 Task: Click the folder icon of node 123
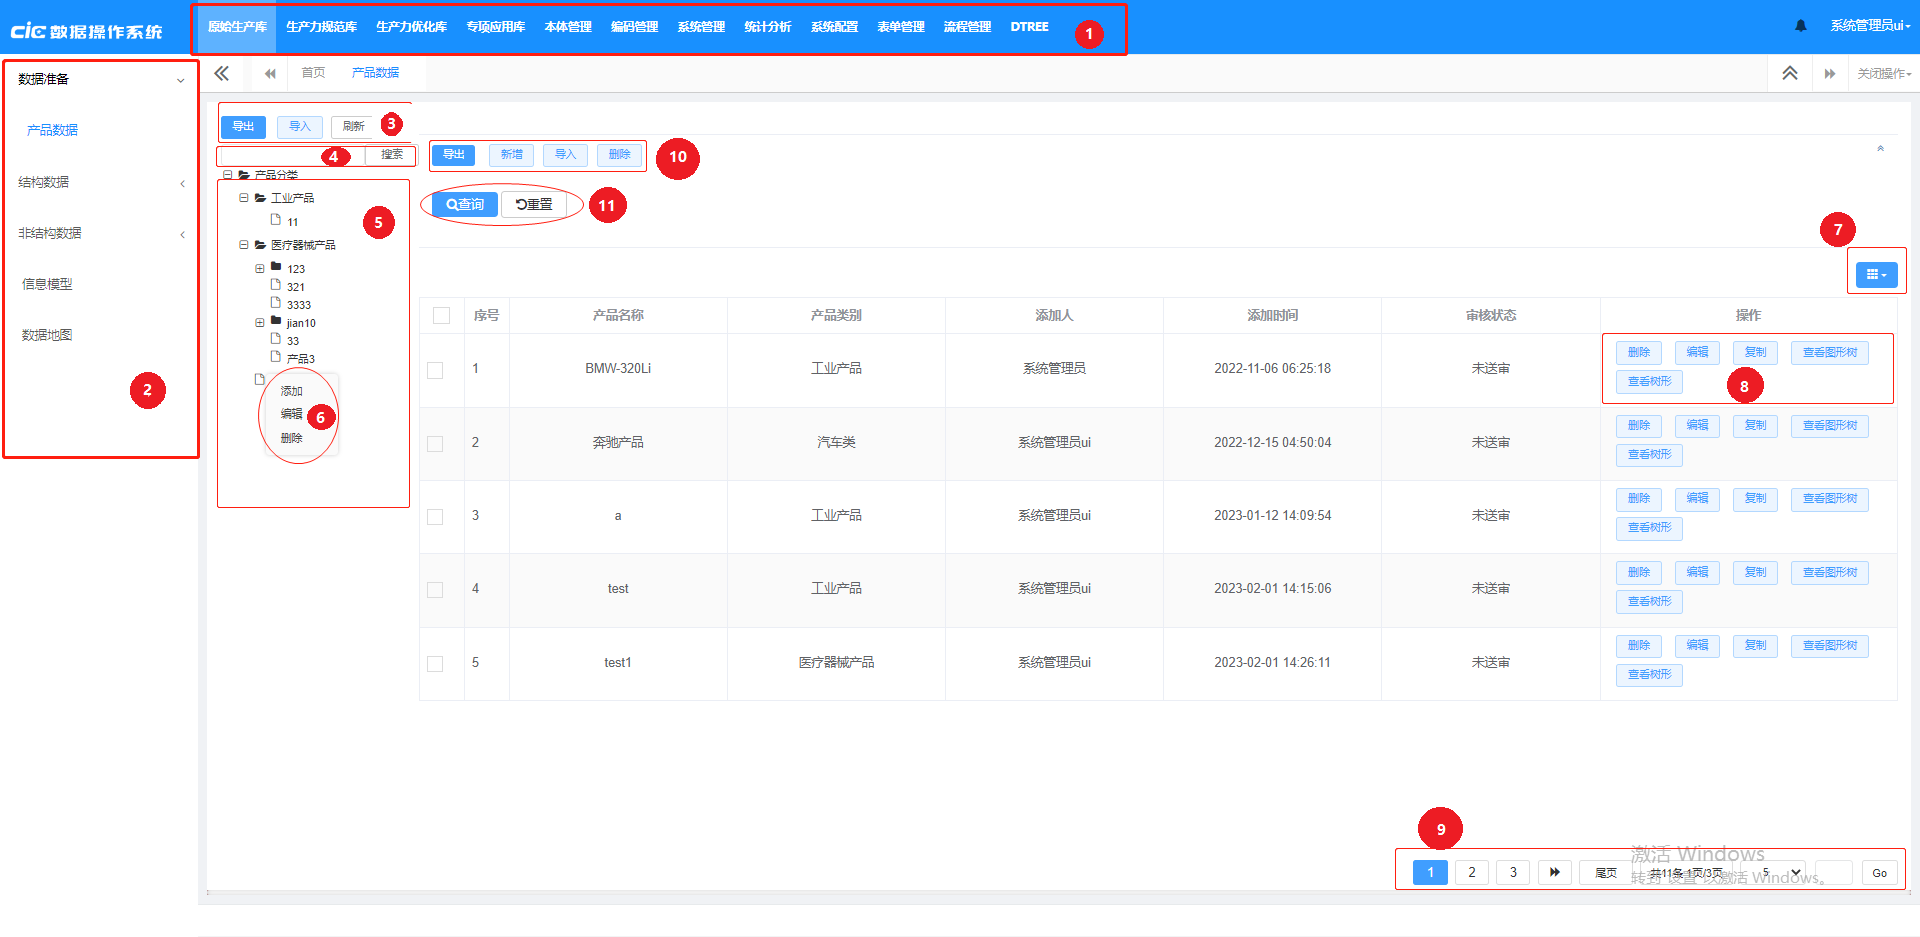(276, 267)
